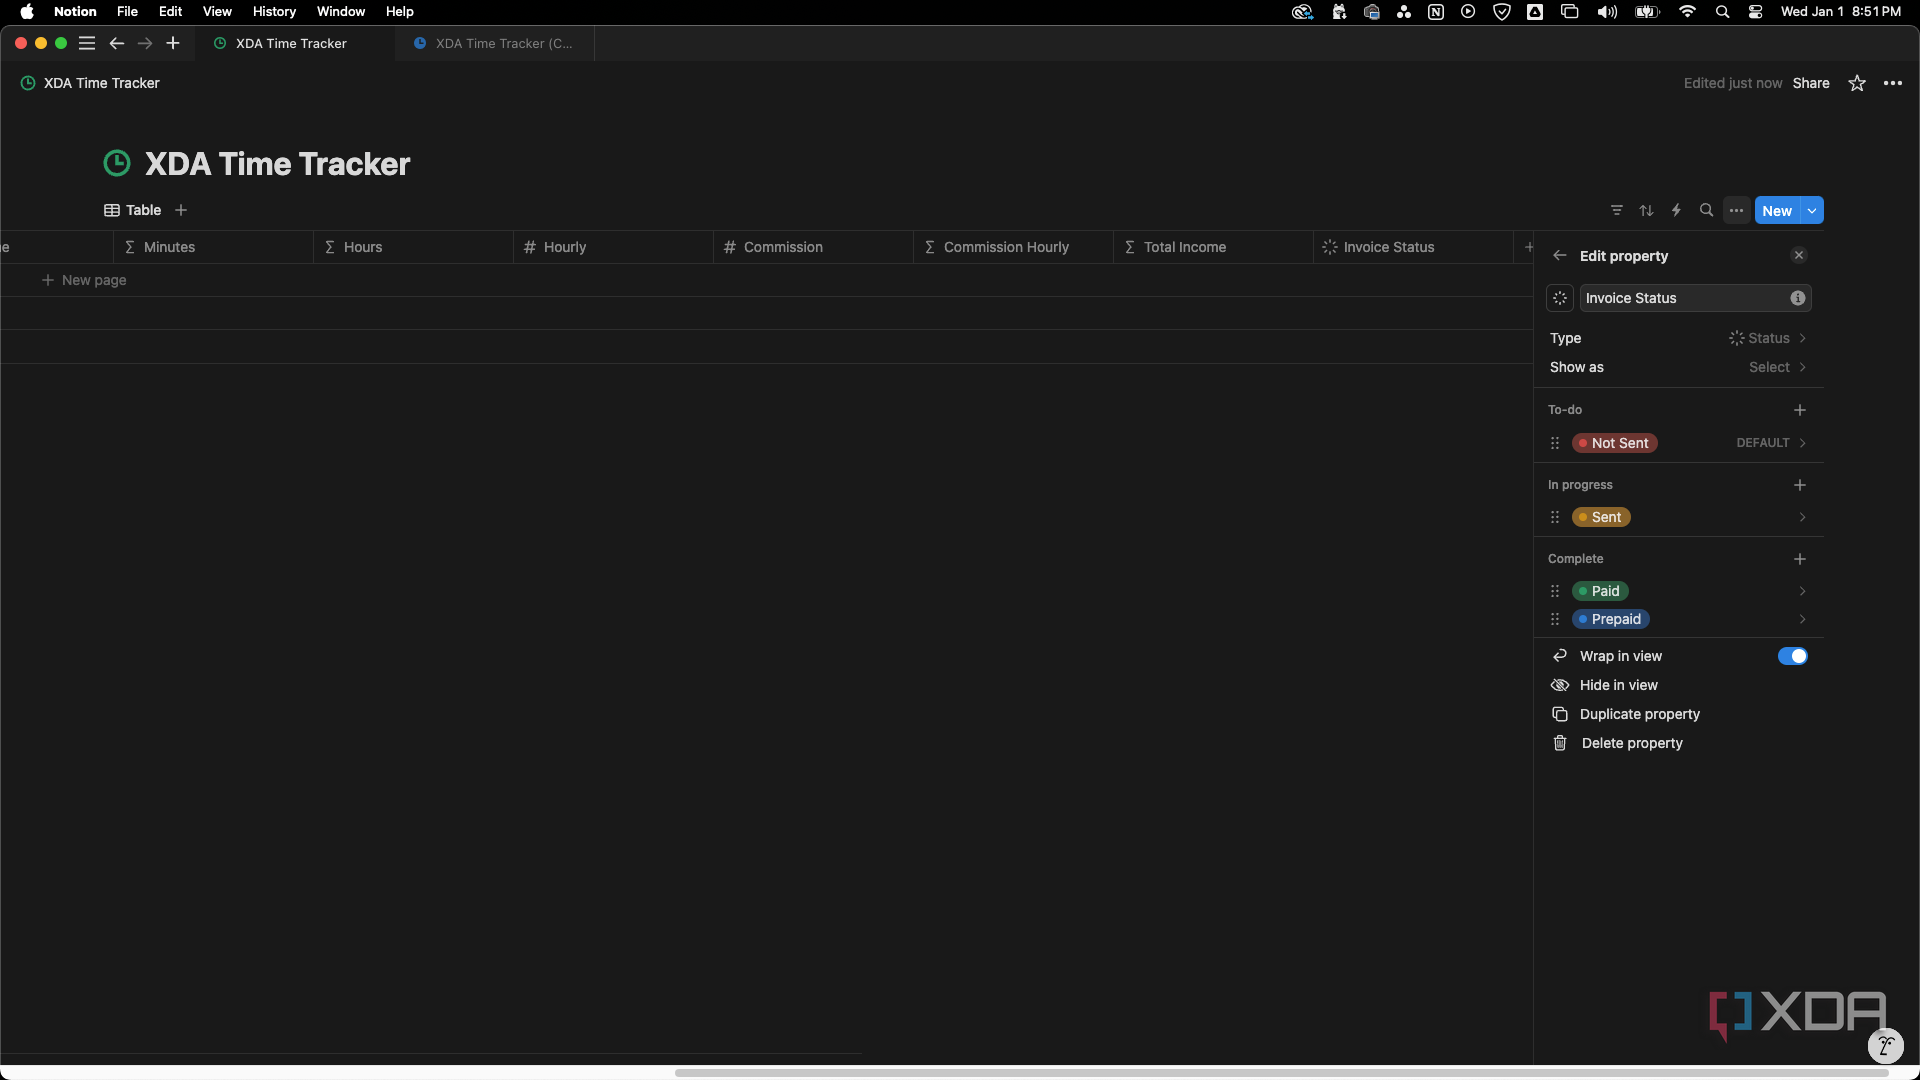Add a new column with plus
Viewport: 1920px width, 1080px height.
point(1528,247)
